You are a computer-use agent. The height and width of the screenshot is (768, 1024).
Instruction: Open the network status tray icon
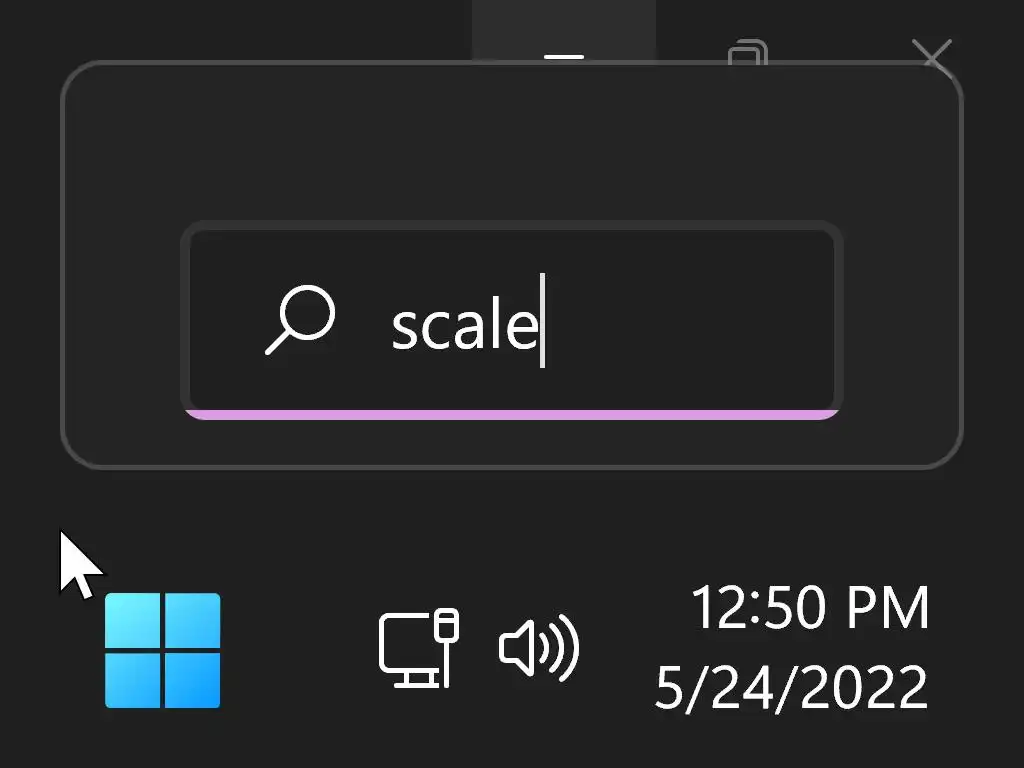[x=418, y=648]
